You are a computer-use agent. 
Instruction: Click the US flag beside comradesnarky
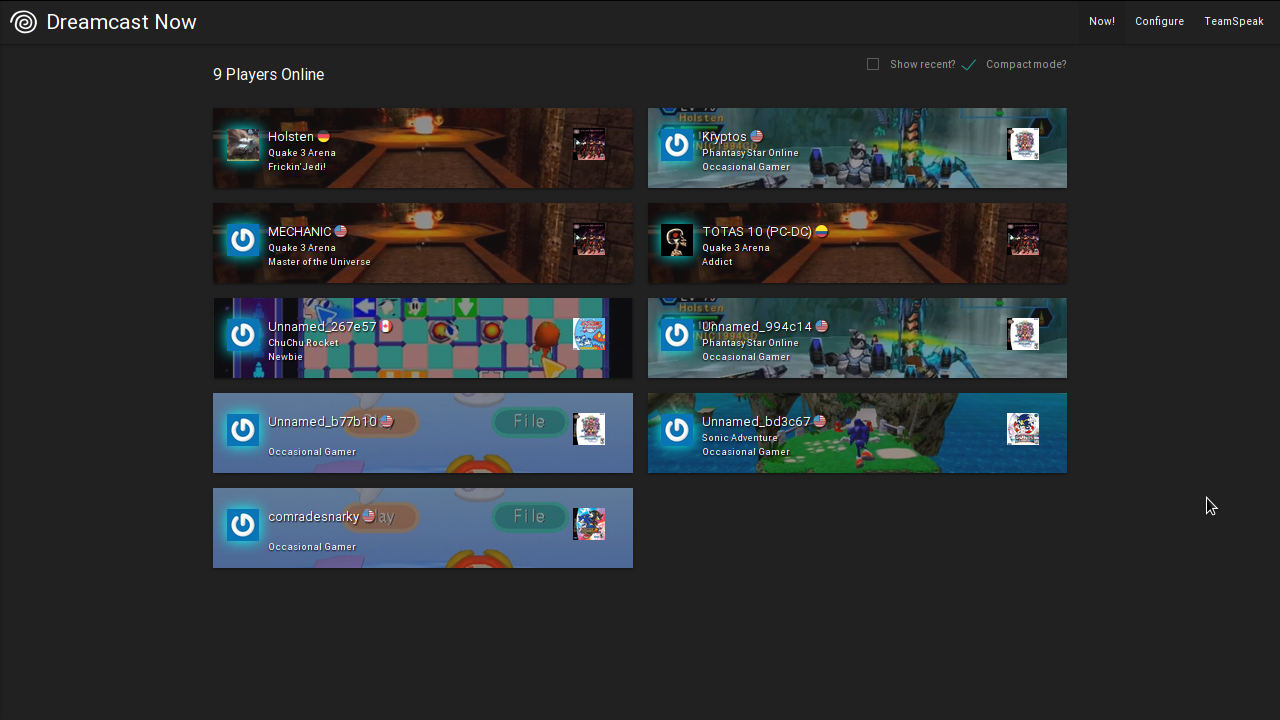tap(369, 517)
